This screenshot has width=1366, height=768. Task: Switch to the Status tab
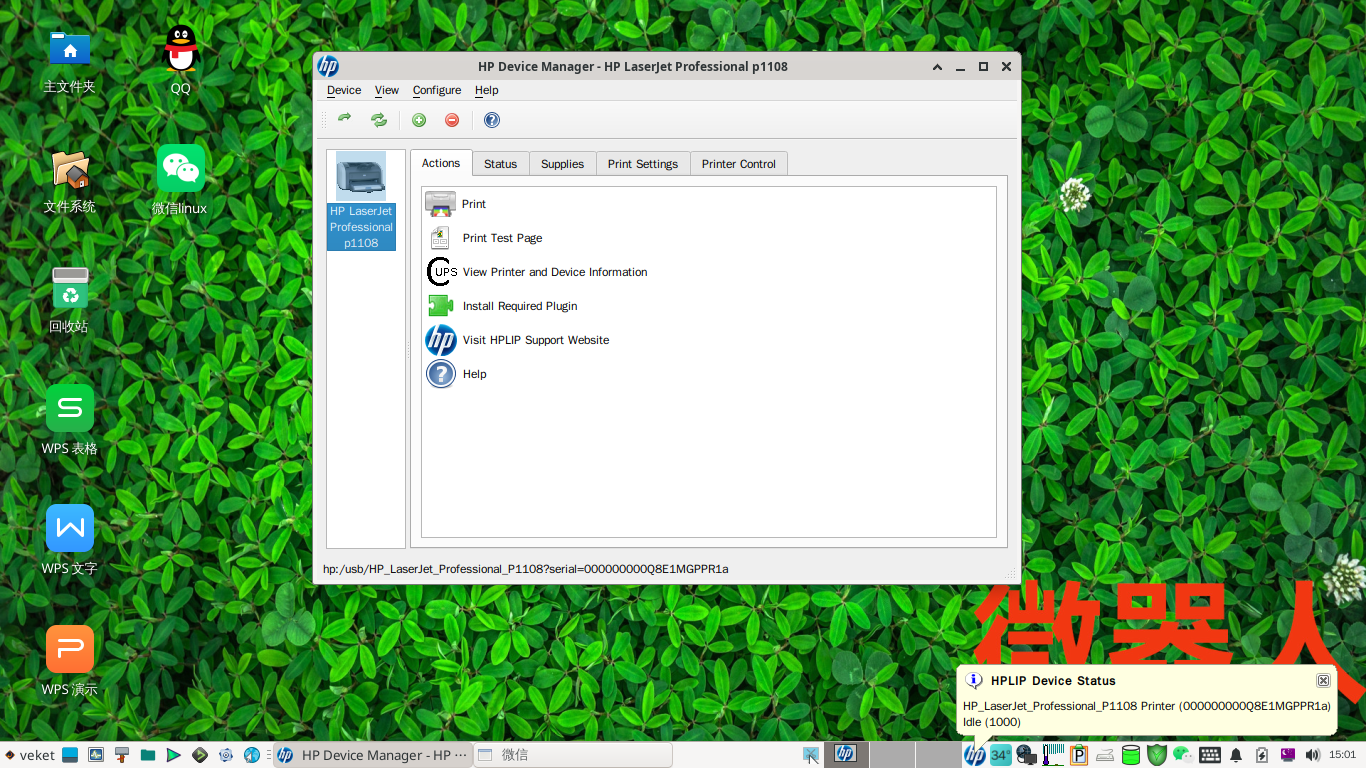coord(501,164)
